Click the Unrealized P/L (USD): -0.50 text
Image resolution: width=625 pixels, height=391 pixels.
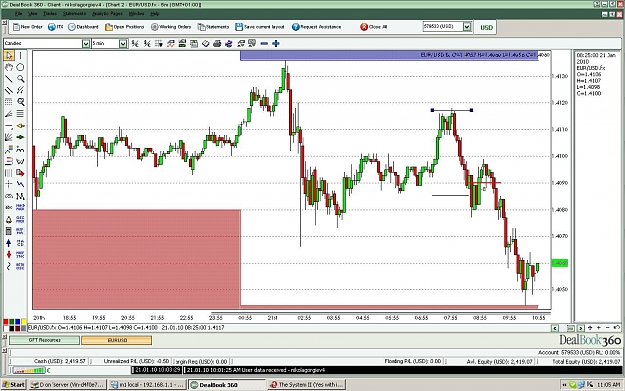click(136, 361)
